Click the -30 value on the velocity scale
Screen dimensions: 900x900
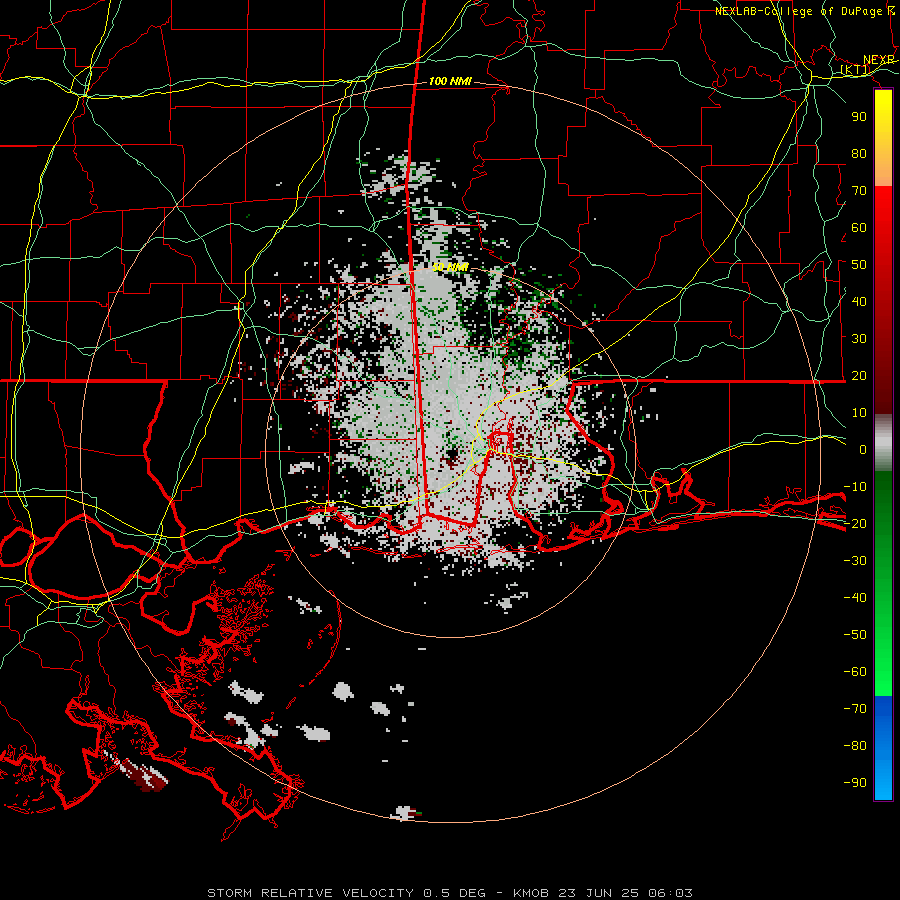pyautogui.click(x=855, y=561)
